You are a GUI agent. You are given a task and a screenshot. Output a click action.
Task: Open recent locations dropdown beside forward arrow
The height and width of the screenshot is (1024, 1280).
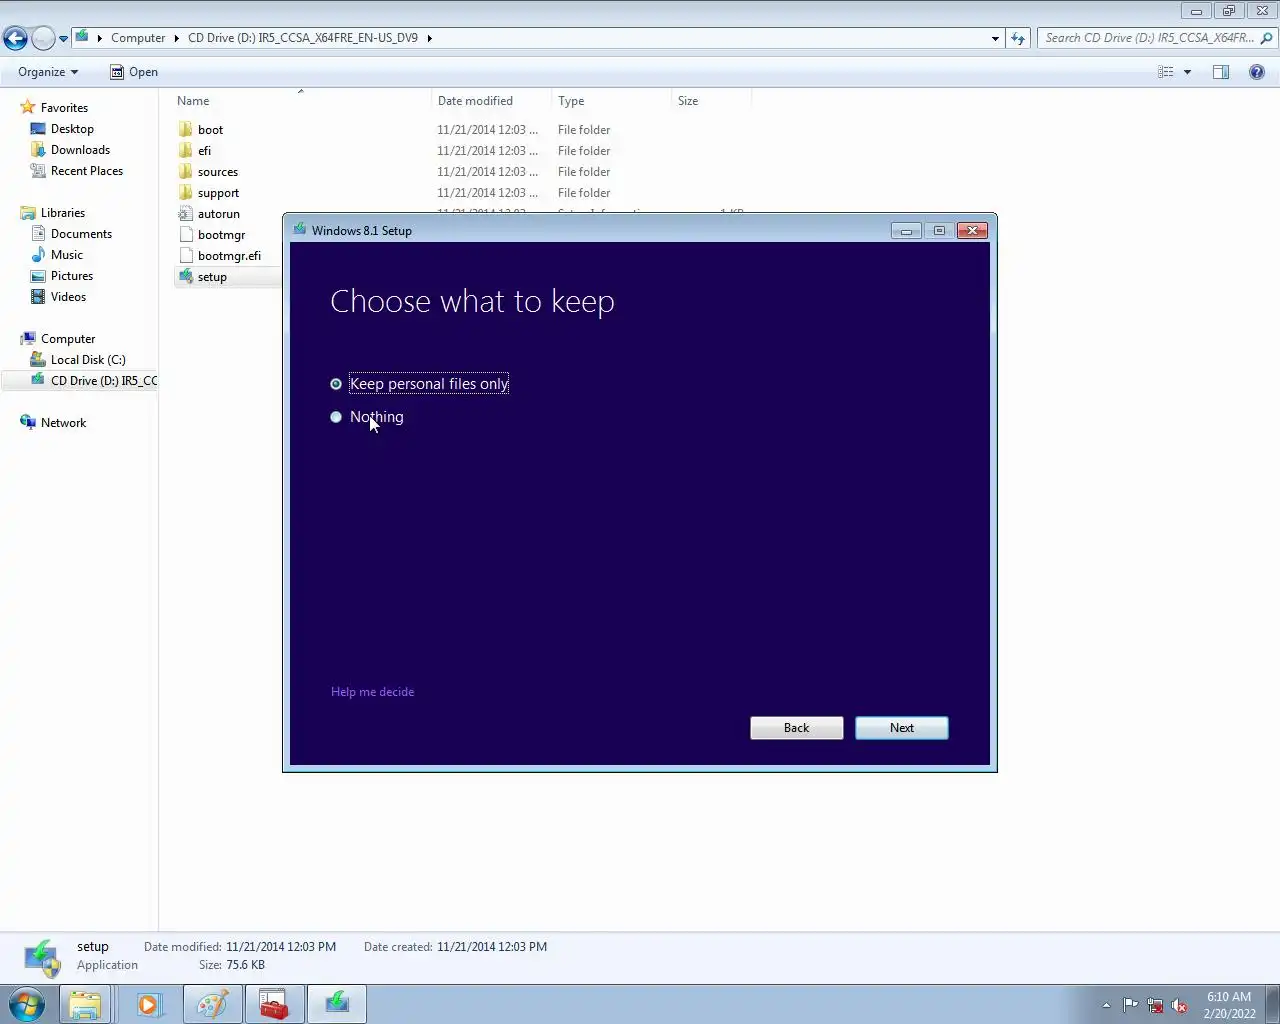click(x=63, y=39)
